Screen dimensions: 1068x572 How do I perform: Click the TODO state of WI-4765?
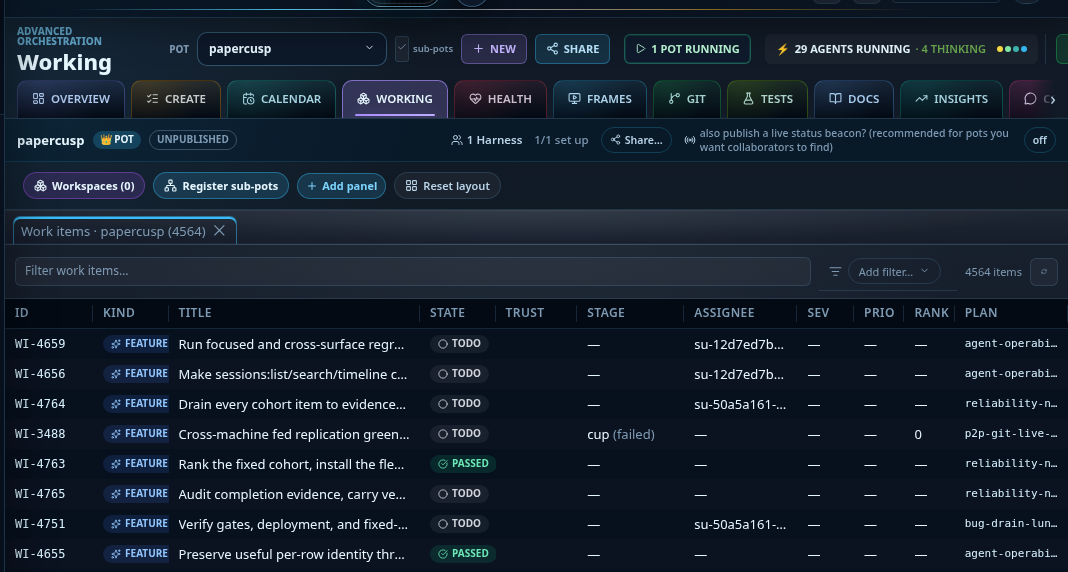(x=459, y=494)
